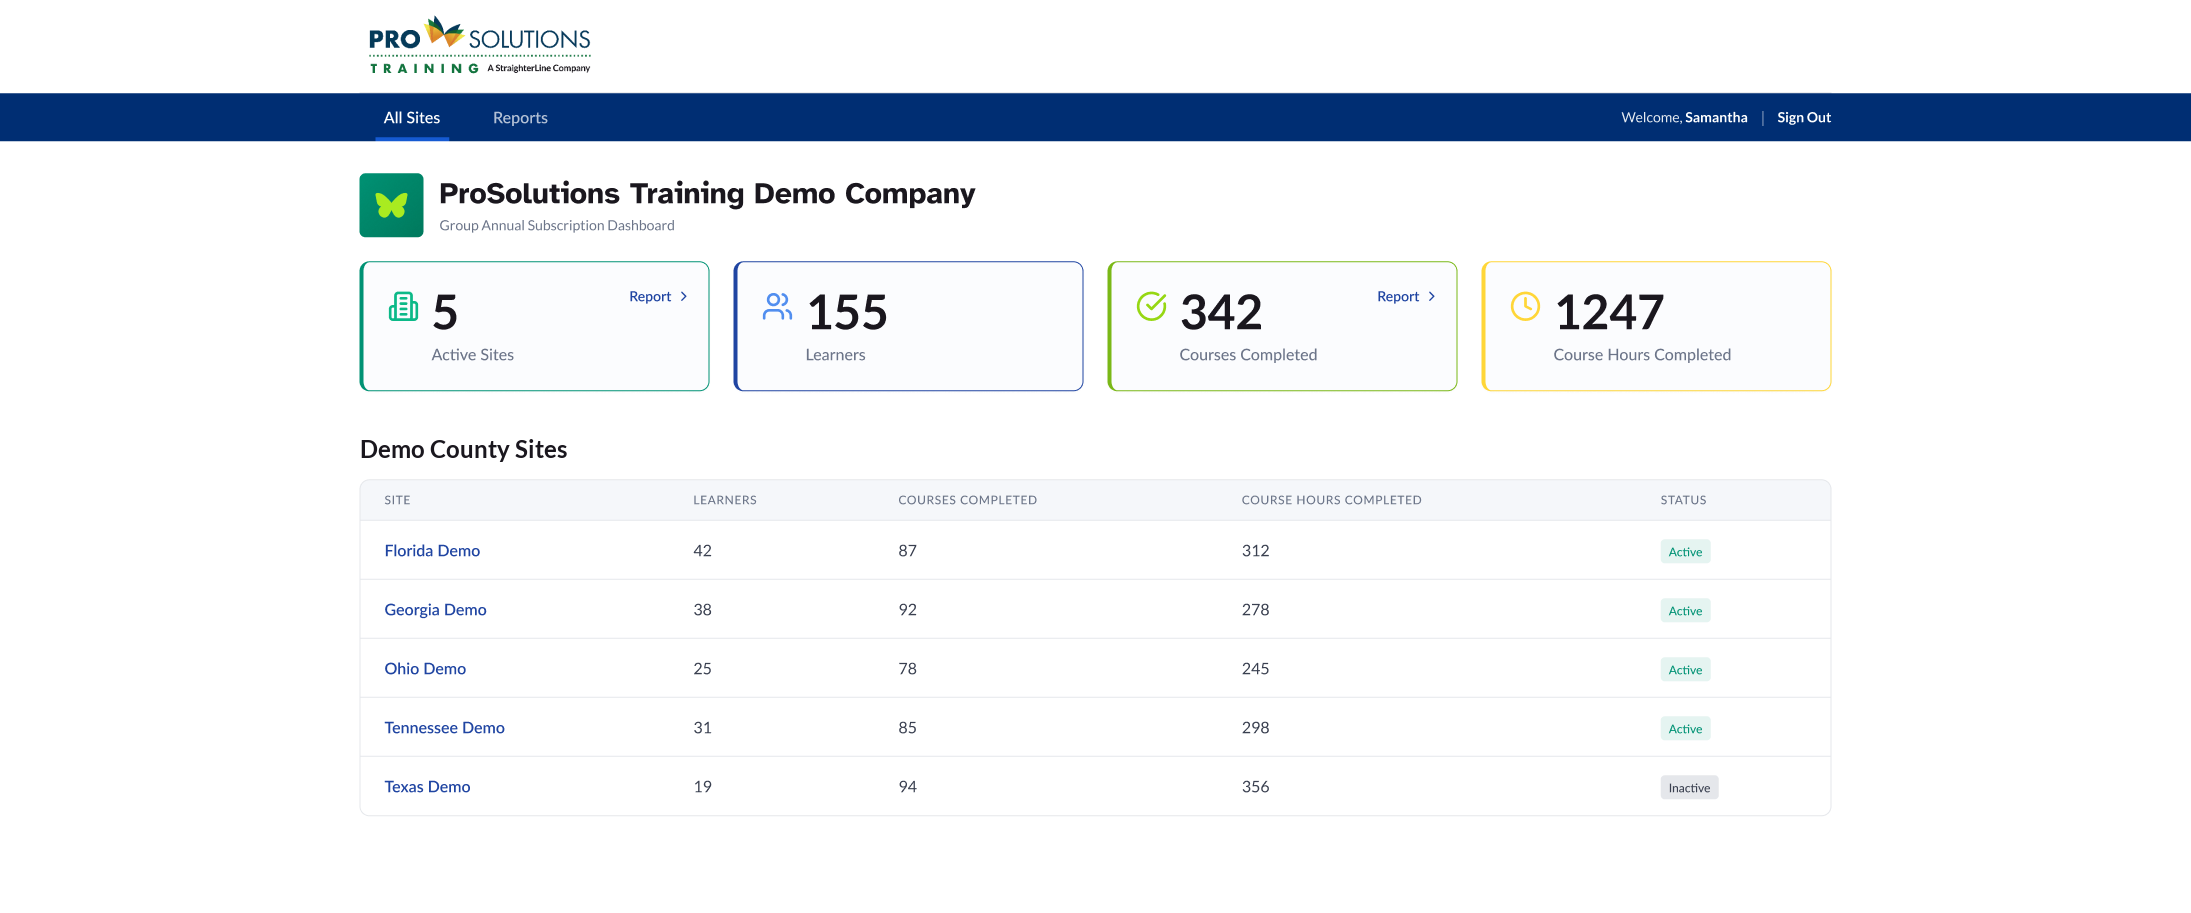Click the Active badge for Ohio Demo

(x=1685, y=670)
